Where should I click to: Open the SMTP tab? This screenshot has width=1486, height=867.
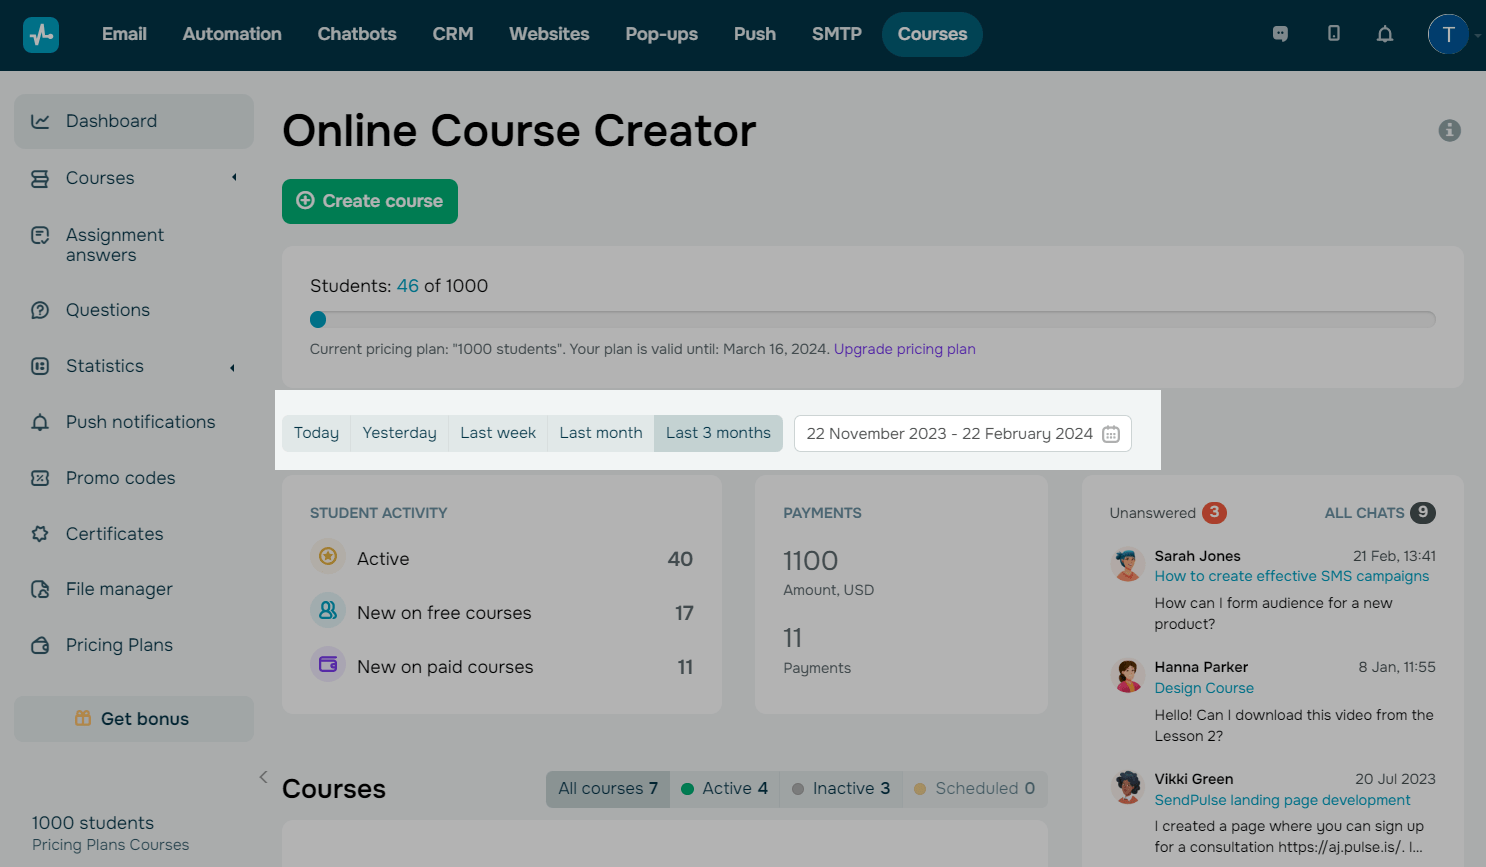tap(837, 34)
